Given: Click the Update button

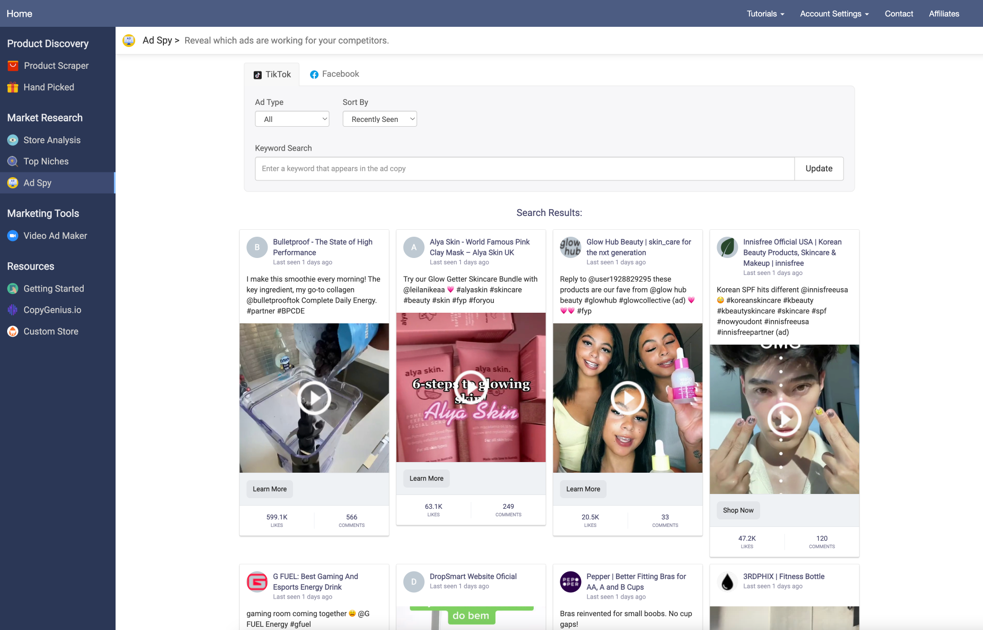Looking at the screenshot, I should 818,168.
